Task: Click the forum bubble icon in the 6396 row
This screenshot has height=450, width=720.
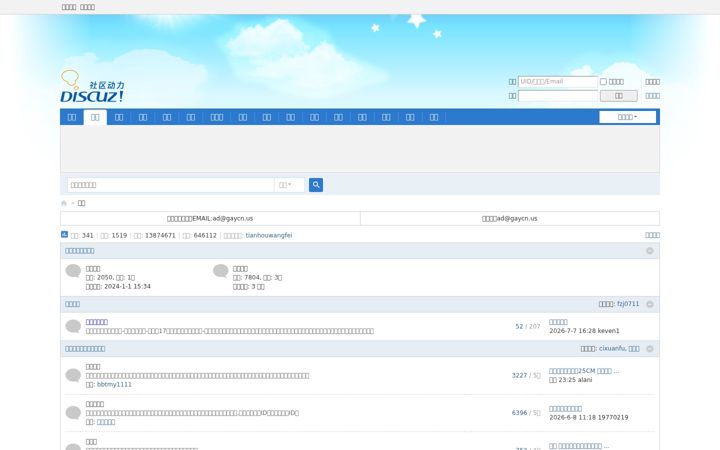Action: [x=73, y=413]
